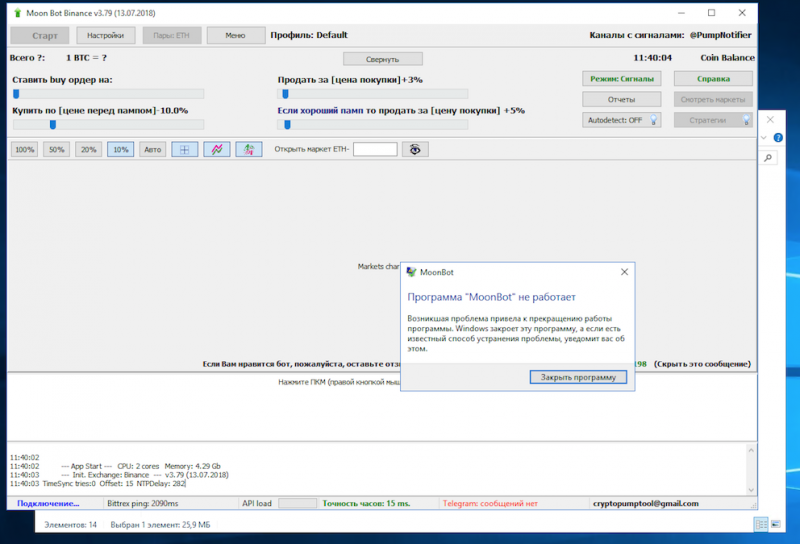Select the 10% order size button
Viewport: 800px width, 544px height.
(x=120, y=150)
